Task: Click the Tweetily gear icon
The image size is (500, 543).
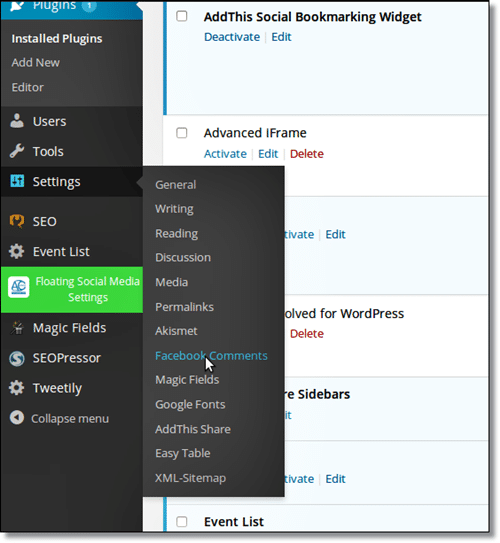Action: point(17,388)
